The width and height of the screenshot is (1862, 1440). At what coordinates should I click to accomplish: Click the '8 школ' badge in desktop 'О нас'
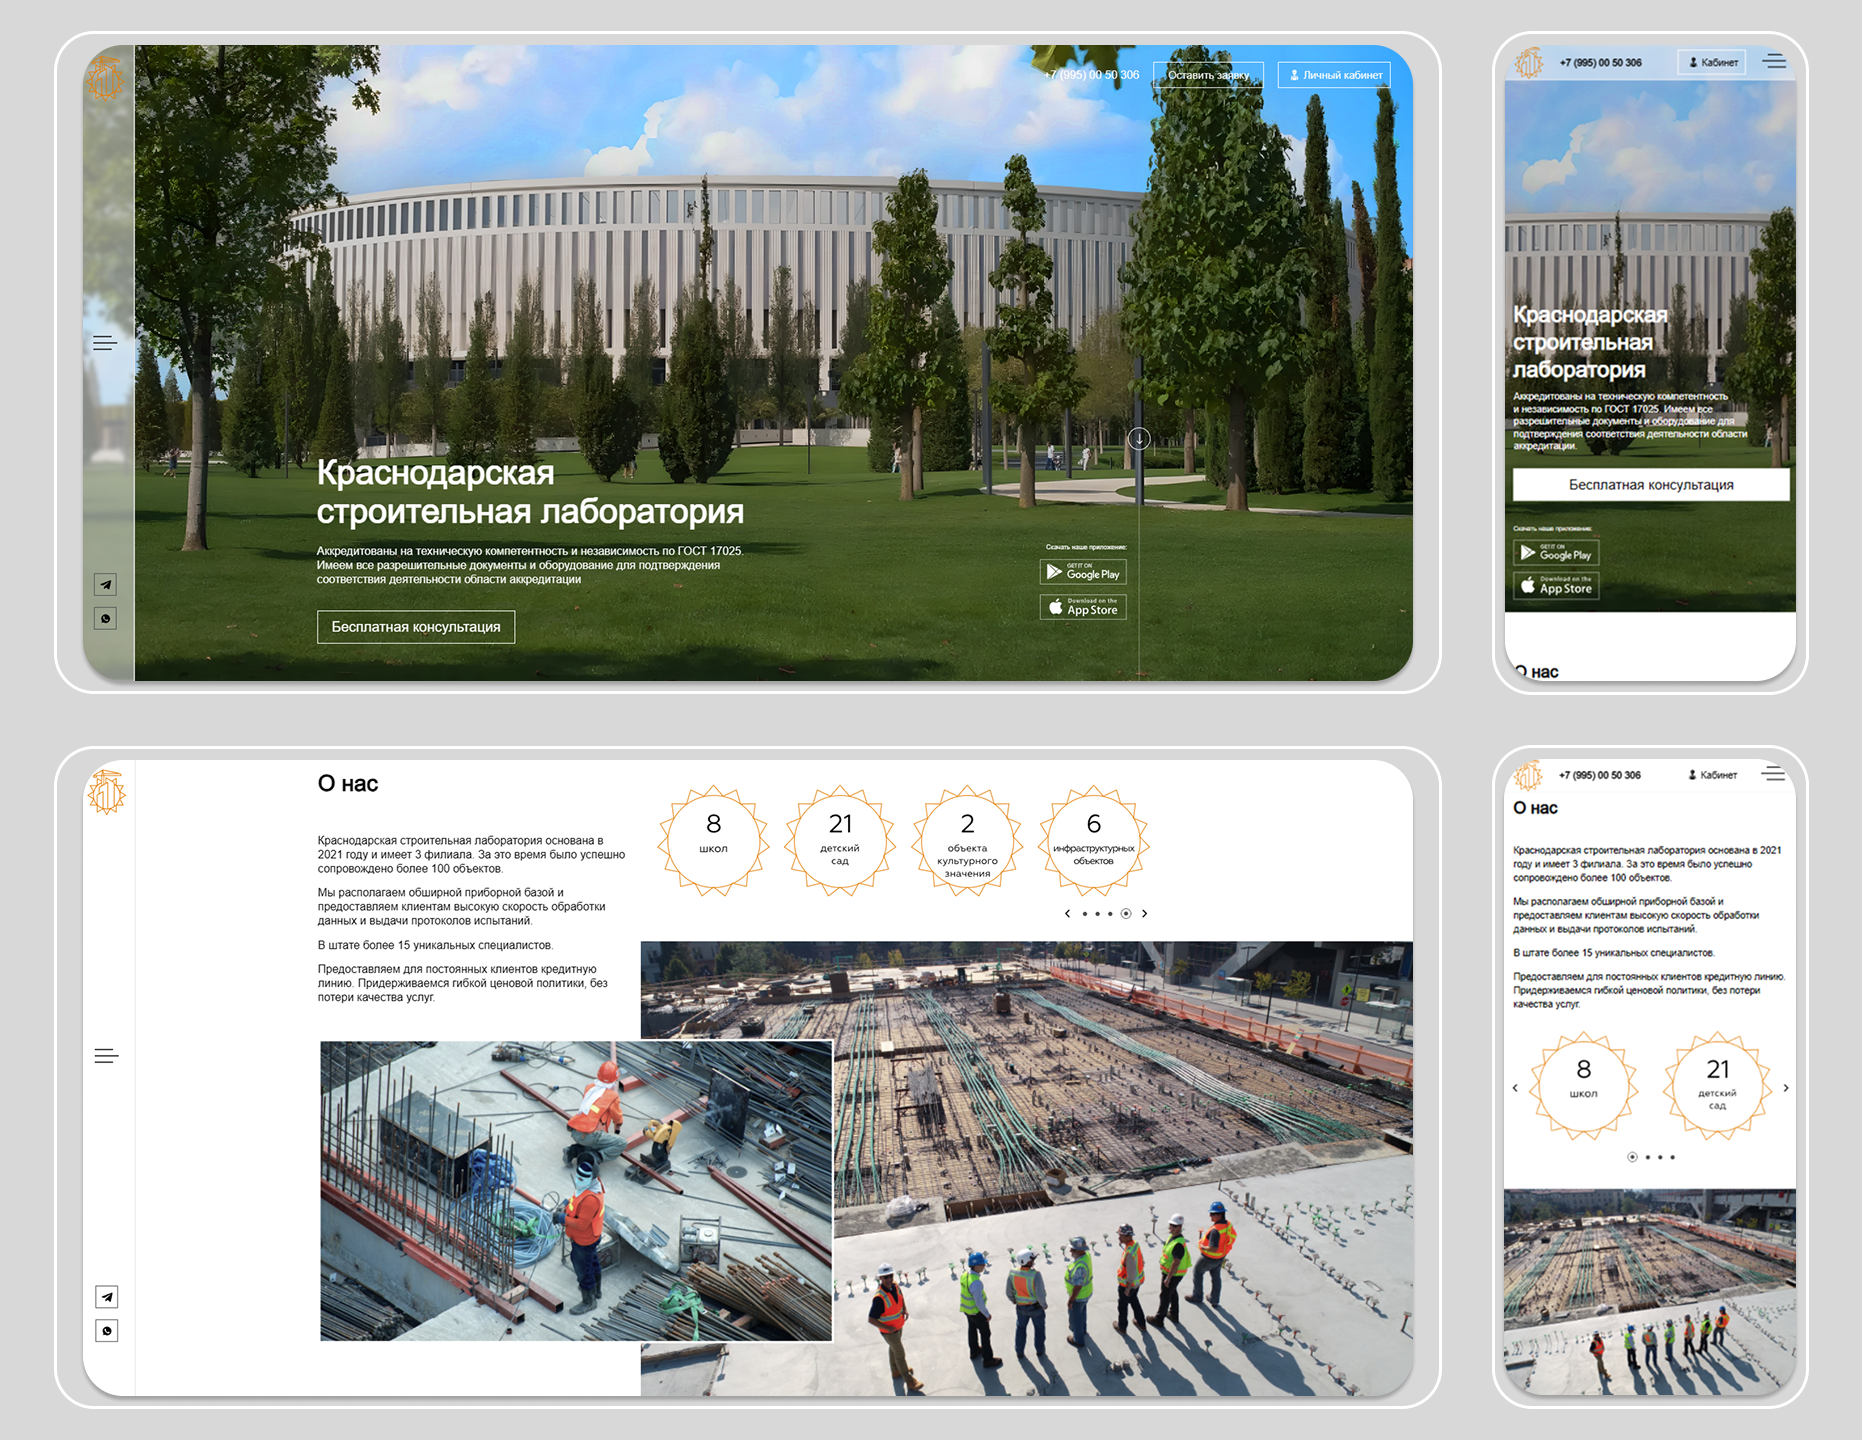(x=713, y=841)
